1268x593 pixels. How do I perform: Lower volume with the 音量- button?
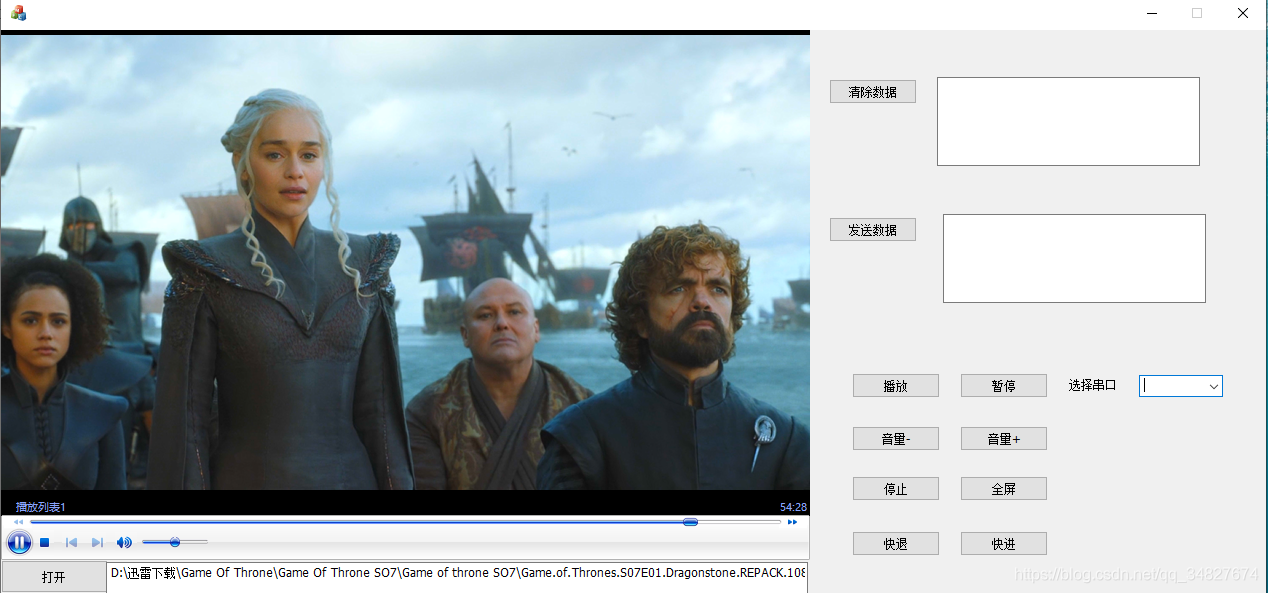896,439
